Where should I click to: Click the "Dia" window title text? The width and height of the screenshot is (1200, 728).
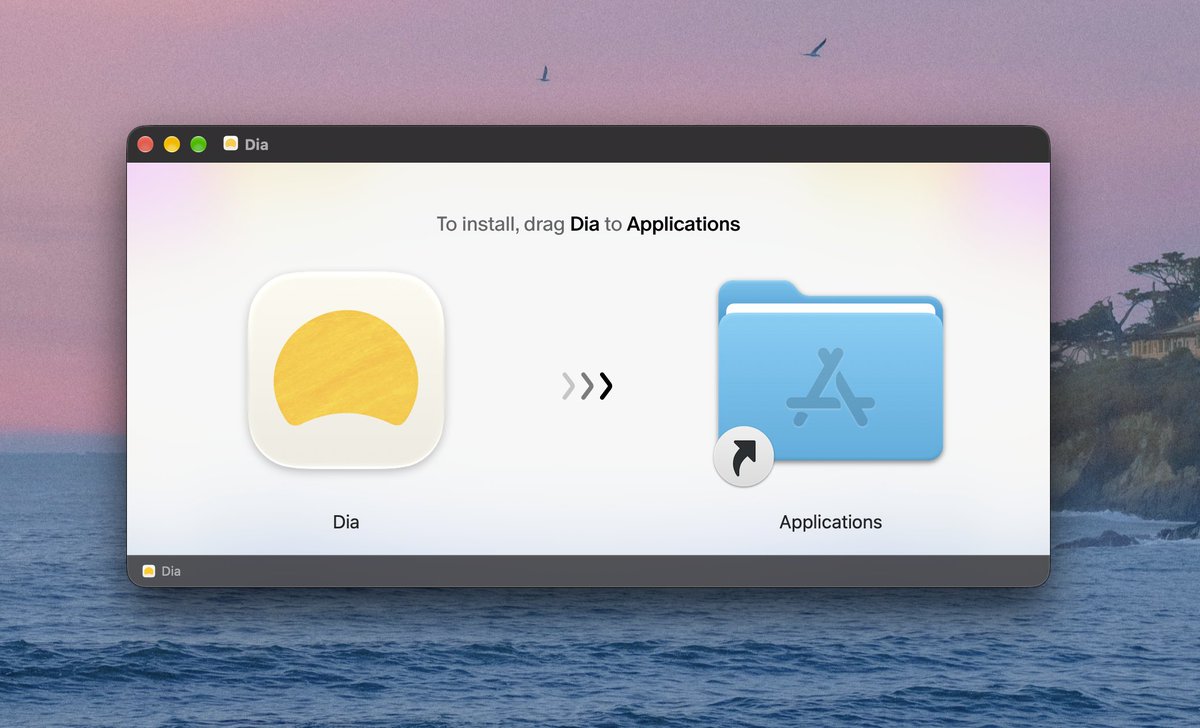(256, 144)
